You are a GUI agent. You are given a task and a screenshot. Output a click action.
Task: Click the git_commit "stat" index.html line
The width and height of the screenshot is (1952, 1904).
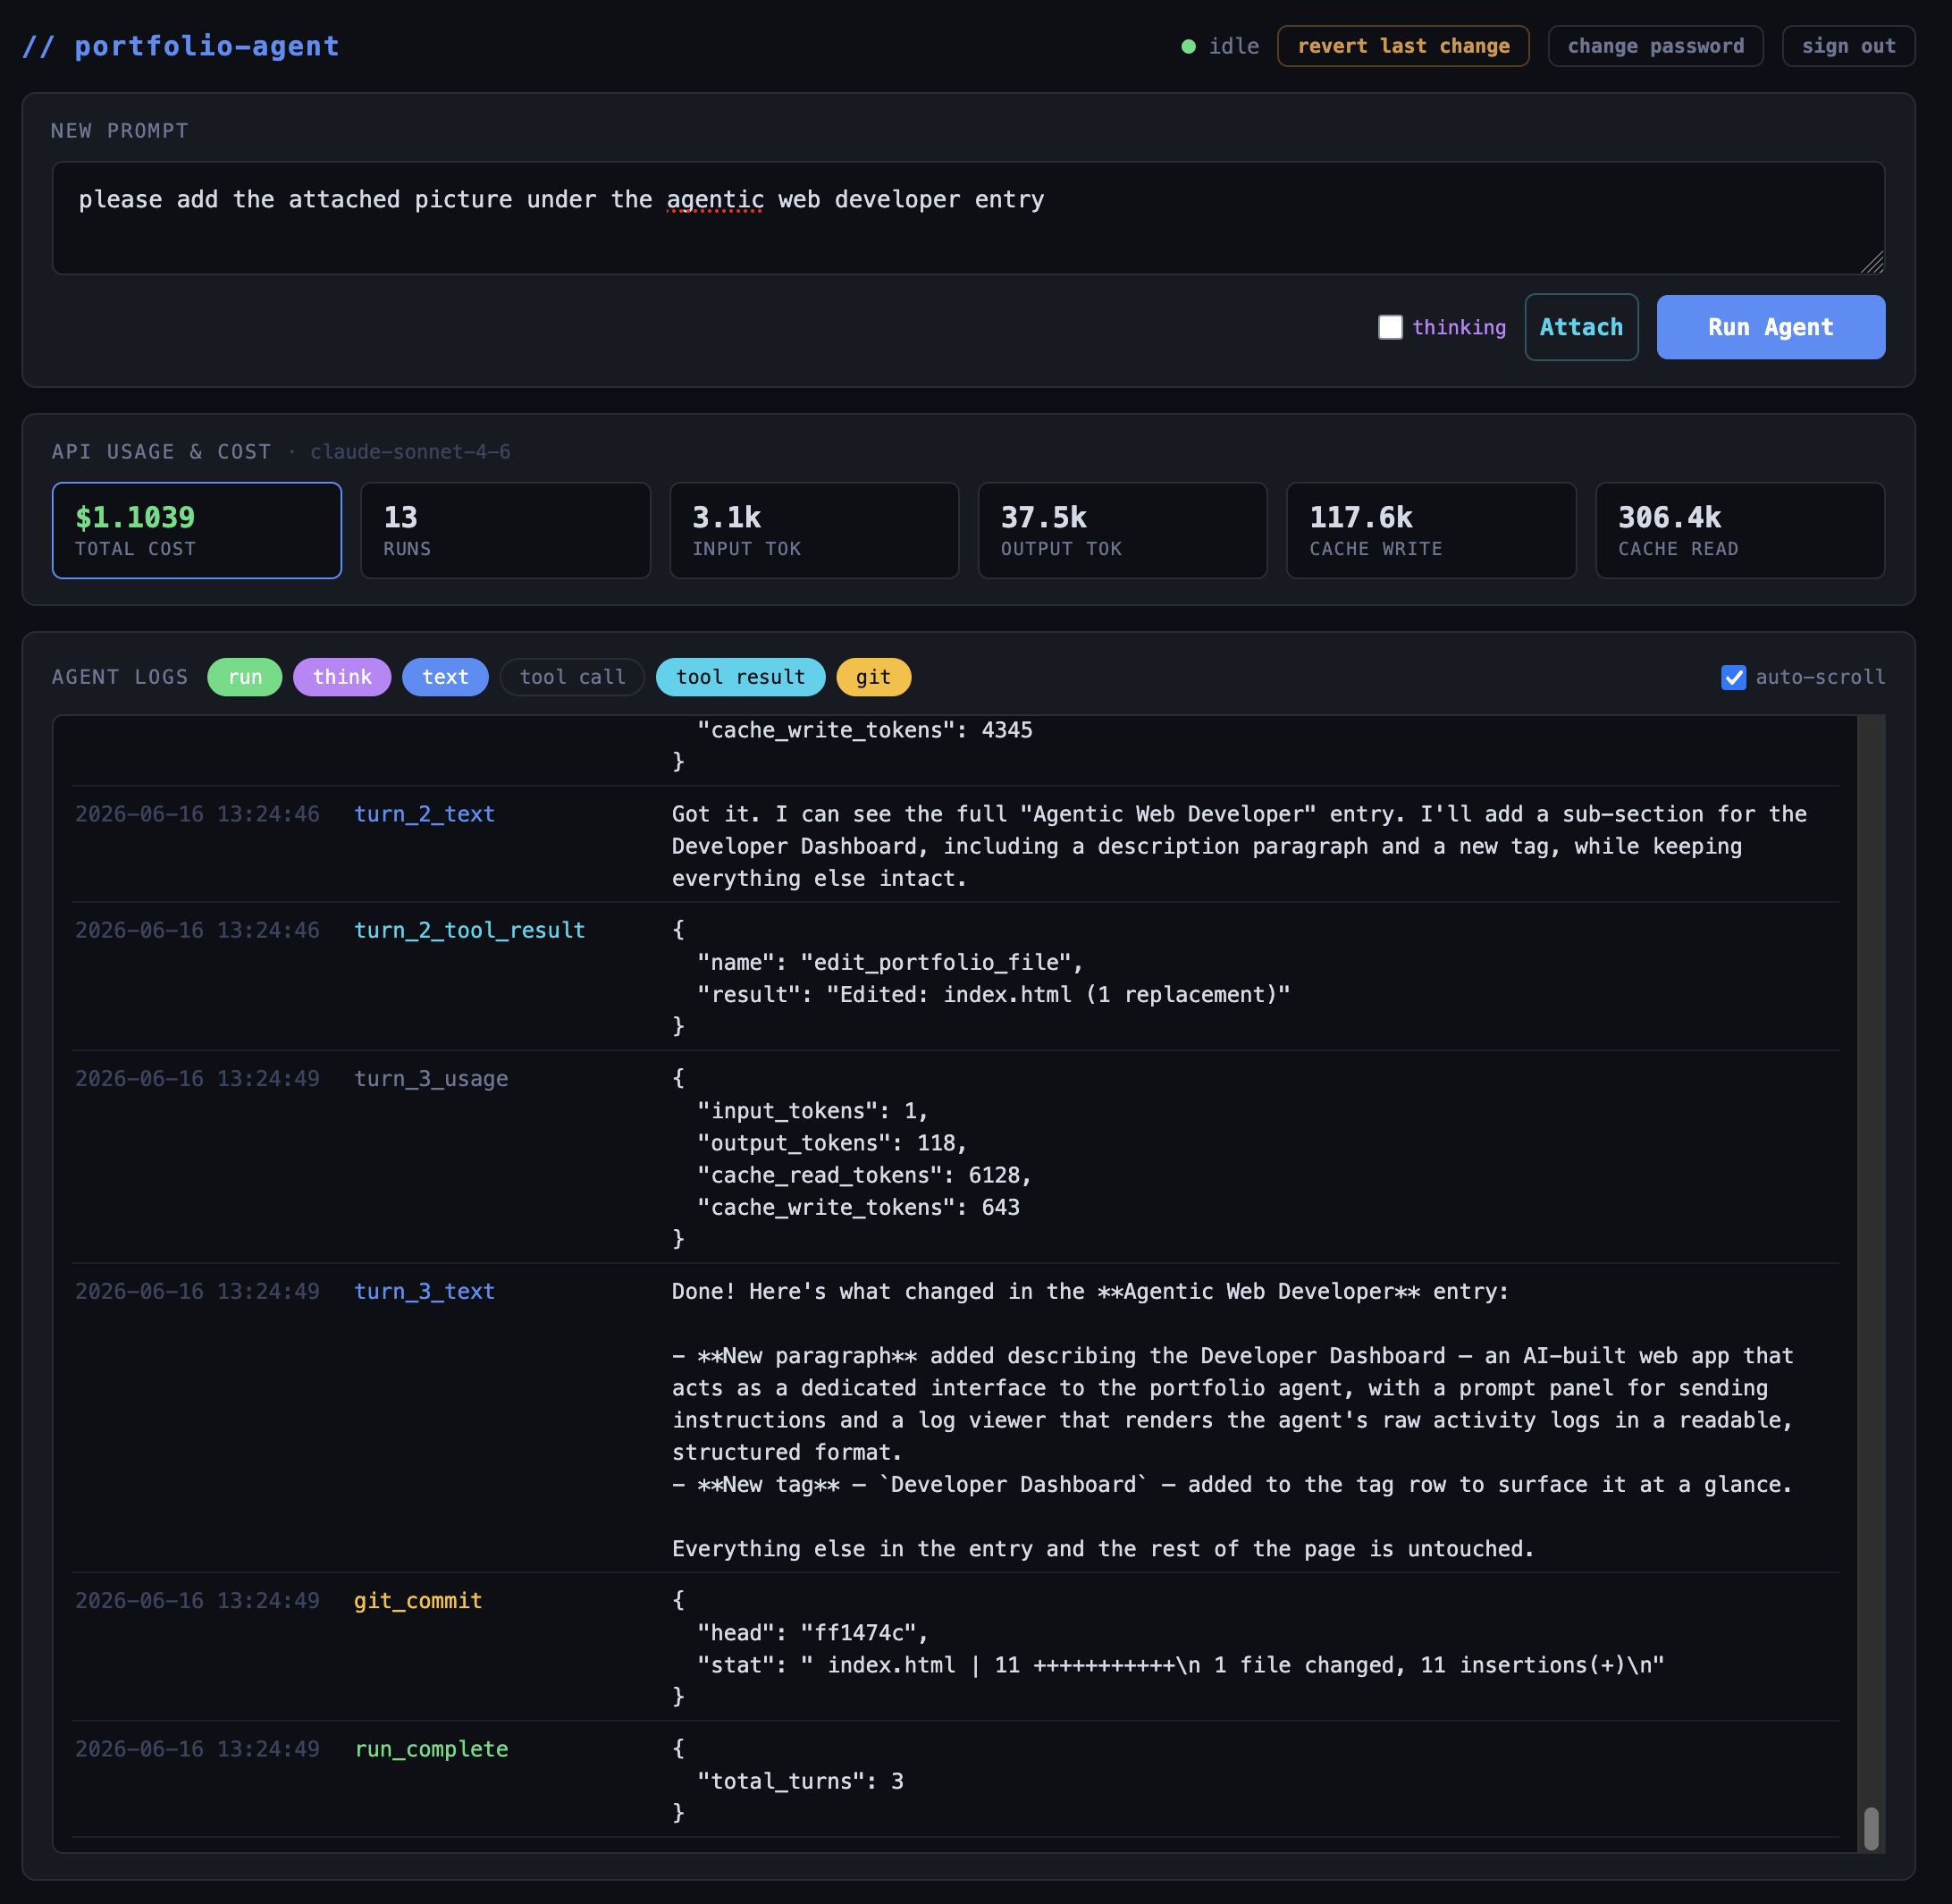coord(1181,1664)
